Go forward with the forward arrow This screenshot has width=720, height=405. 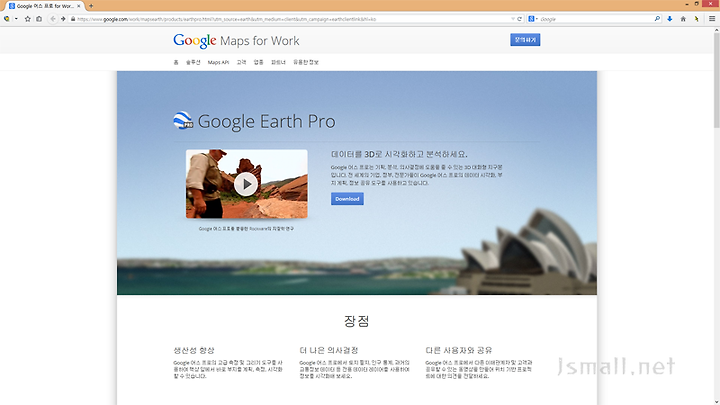[x=63, y=19]
